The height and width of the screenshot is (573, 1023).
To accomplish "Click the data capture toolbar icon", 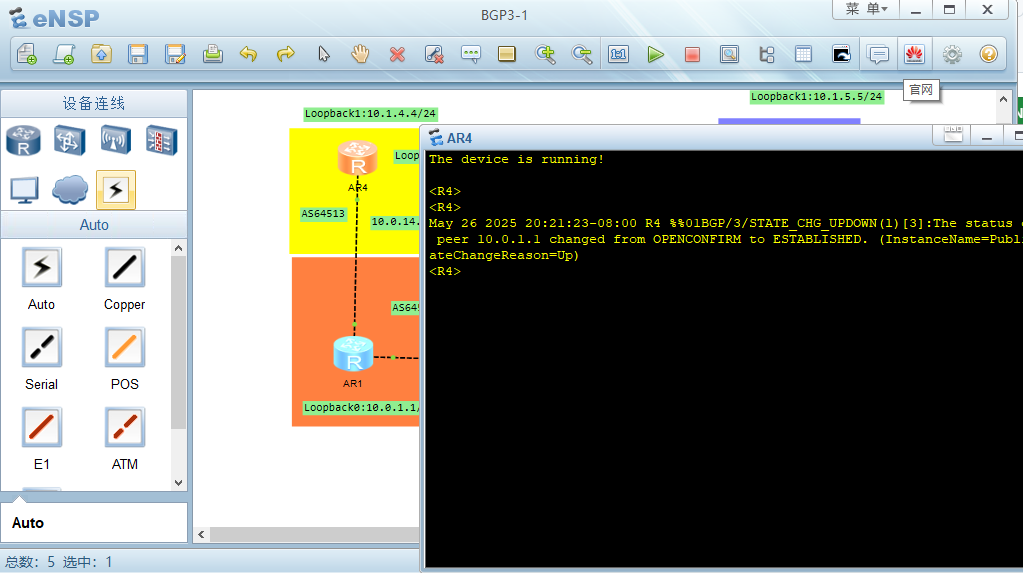I will pyautogui.click(x=729, y=54).
